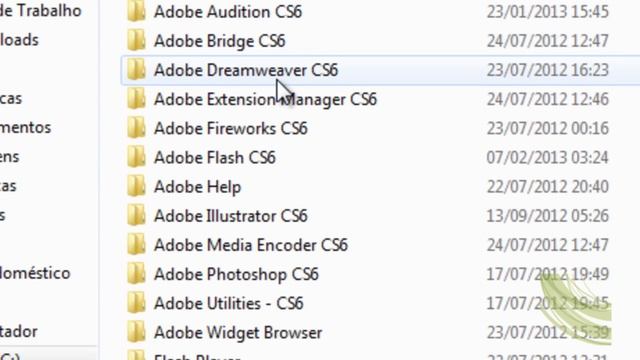Select the loads item in sidebar
Image resolution: width=640 pixels, height=360 pixels.
19,40
